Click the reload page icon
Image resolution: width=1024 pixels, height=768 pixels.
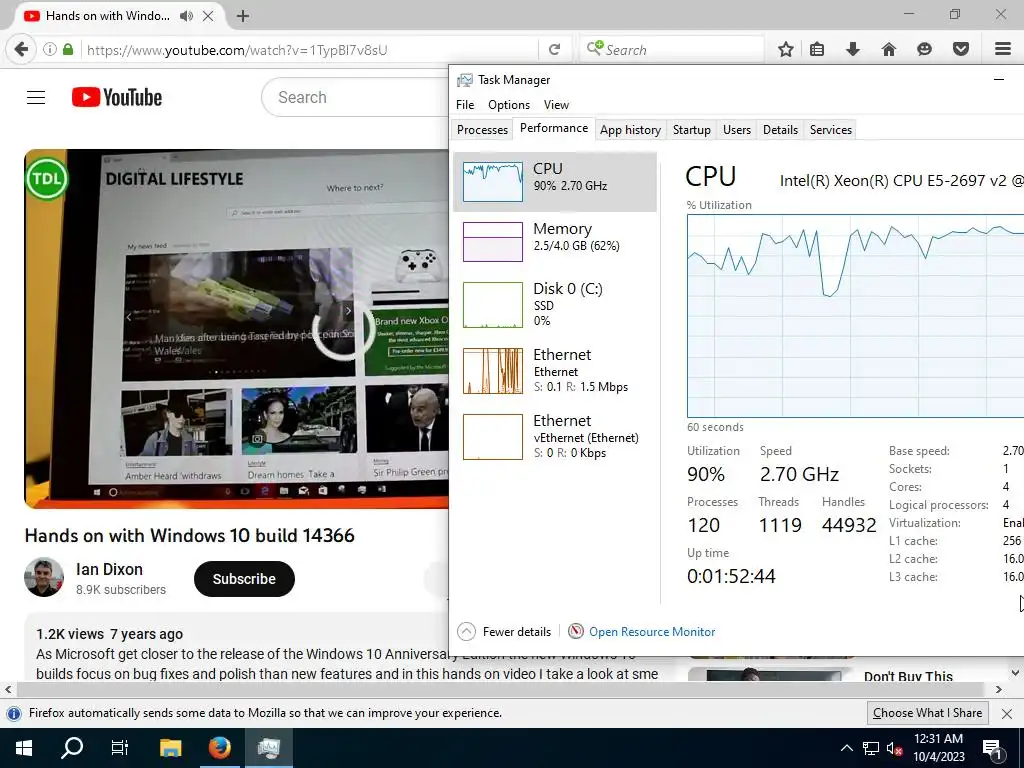click(554, 50)
